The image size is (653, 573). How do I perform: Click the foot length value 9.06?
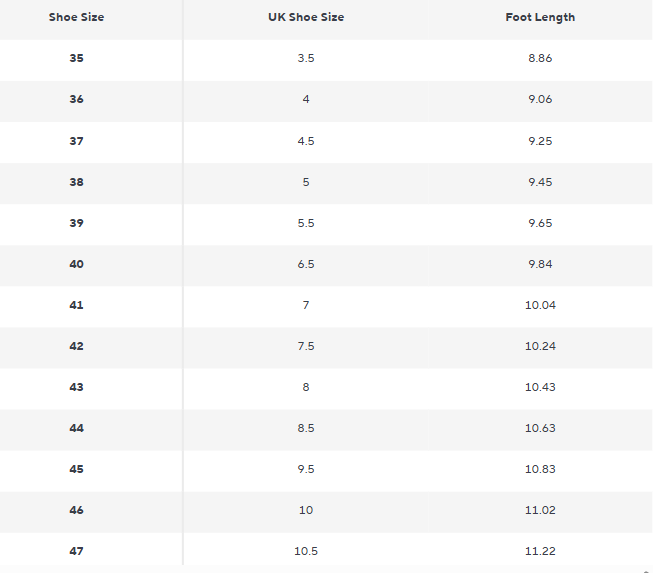click(540, 100)
